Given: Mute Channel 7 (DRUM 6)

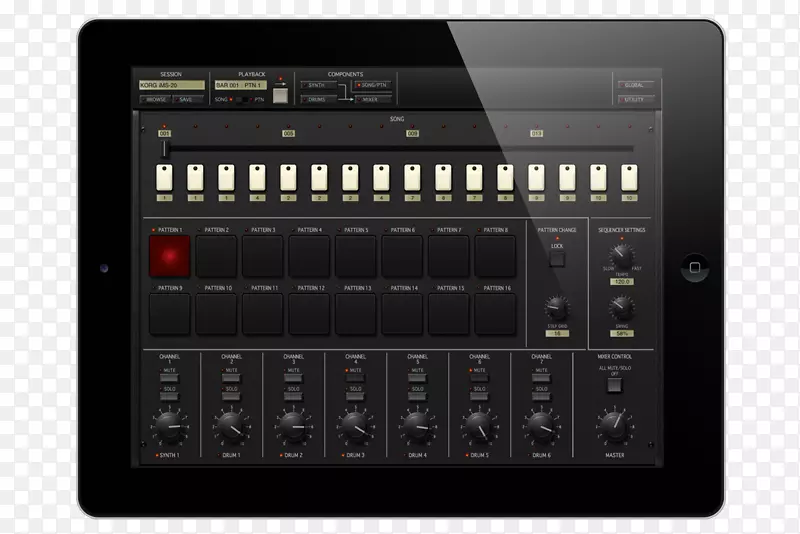Looking at the screenshot, I should coord(541,378).
